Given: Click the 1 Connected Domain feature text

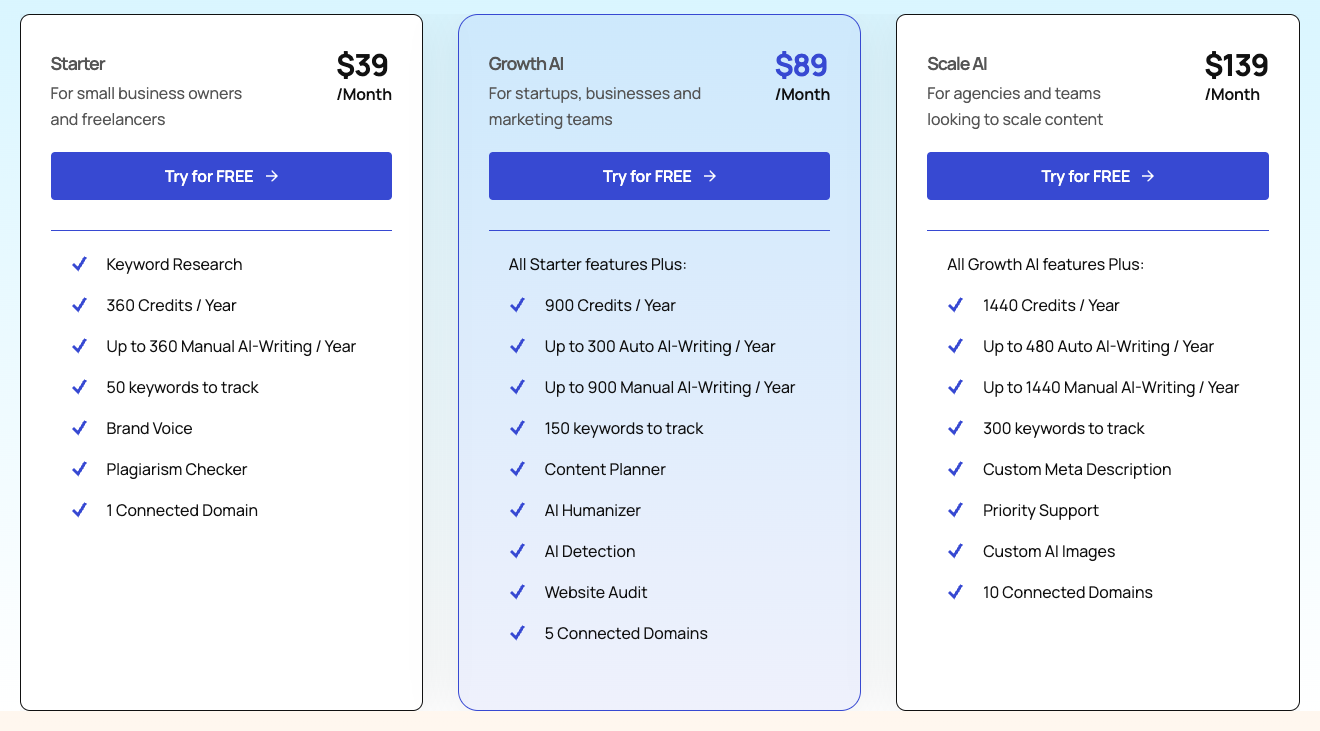Looking at the screenshot, I should point(182,510).
